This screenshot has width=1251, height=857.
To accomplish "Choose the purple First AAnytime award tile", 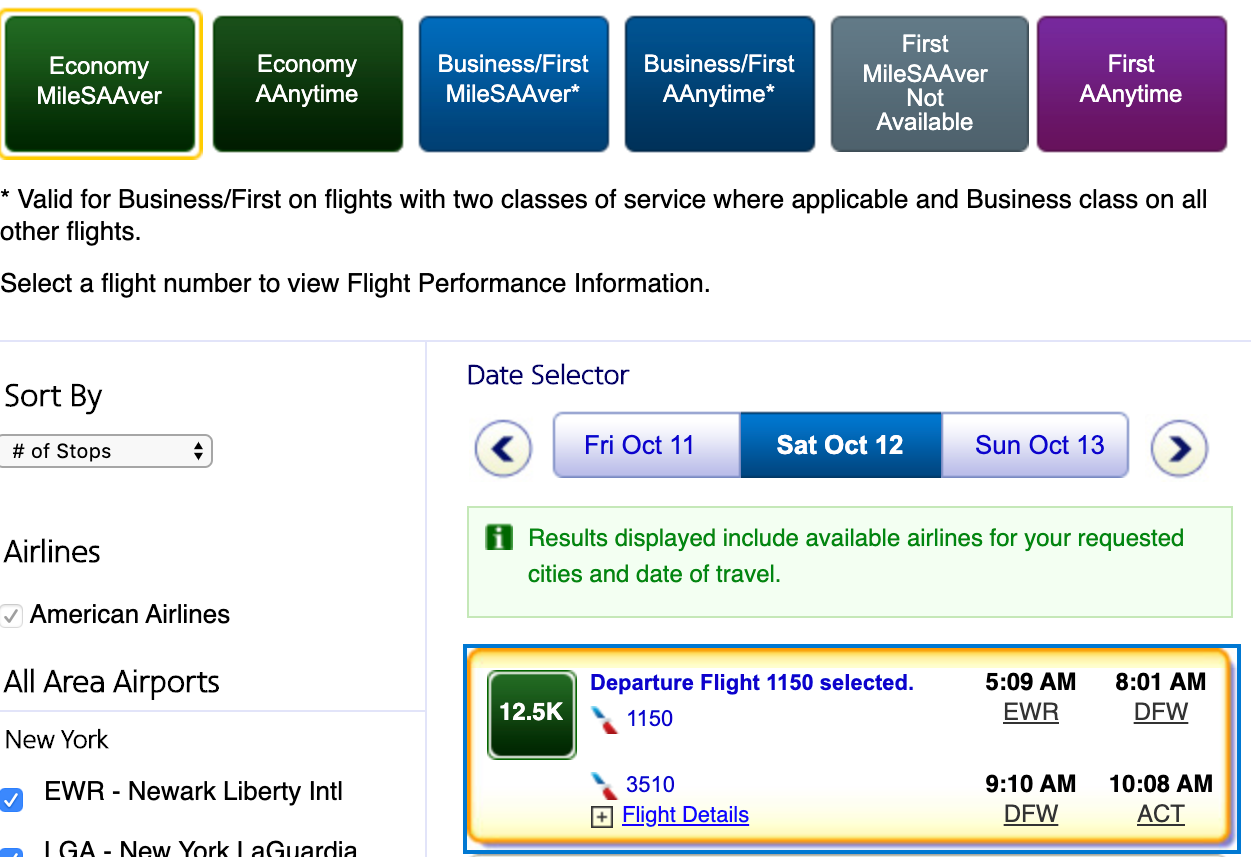I will tap(1131, 81).
